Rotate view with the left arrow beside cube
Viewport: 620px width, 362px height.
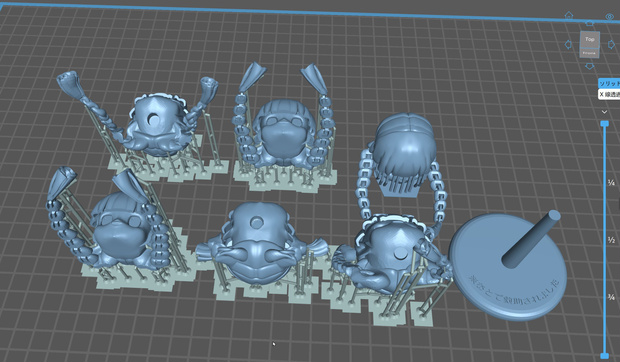pyautogui.click(x=568, y=44)
